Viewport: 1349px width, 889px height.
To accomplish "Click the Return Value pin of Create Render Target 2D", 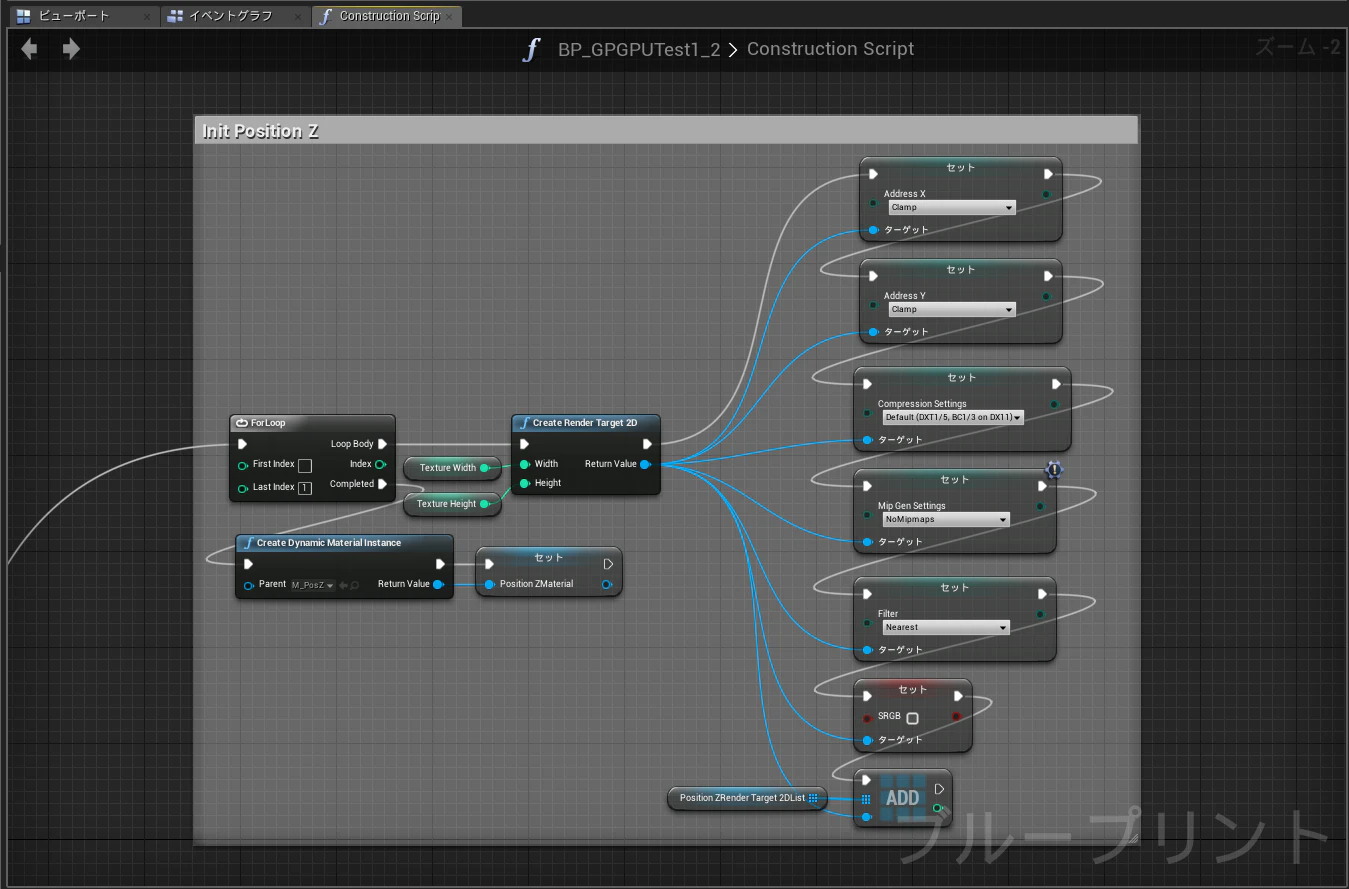I will coord(646,464).
